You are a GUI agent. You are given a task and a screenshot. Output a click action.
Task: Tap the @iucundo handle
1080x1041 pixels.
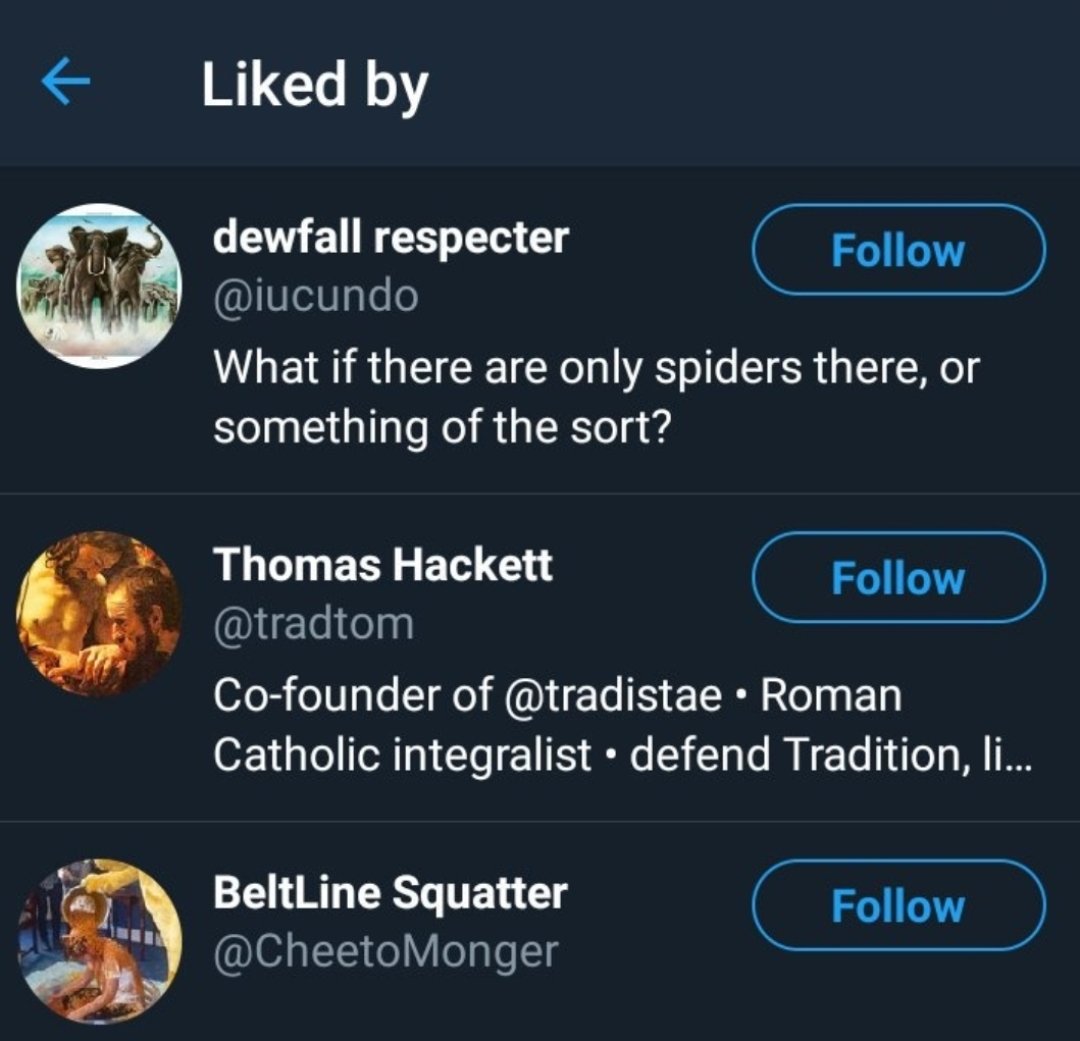pyautogui.click(x=316, y=296)
